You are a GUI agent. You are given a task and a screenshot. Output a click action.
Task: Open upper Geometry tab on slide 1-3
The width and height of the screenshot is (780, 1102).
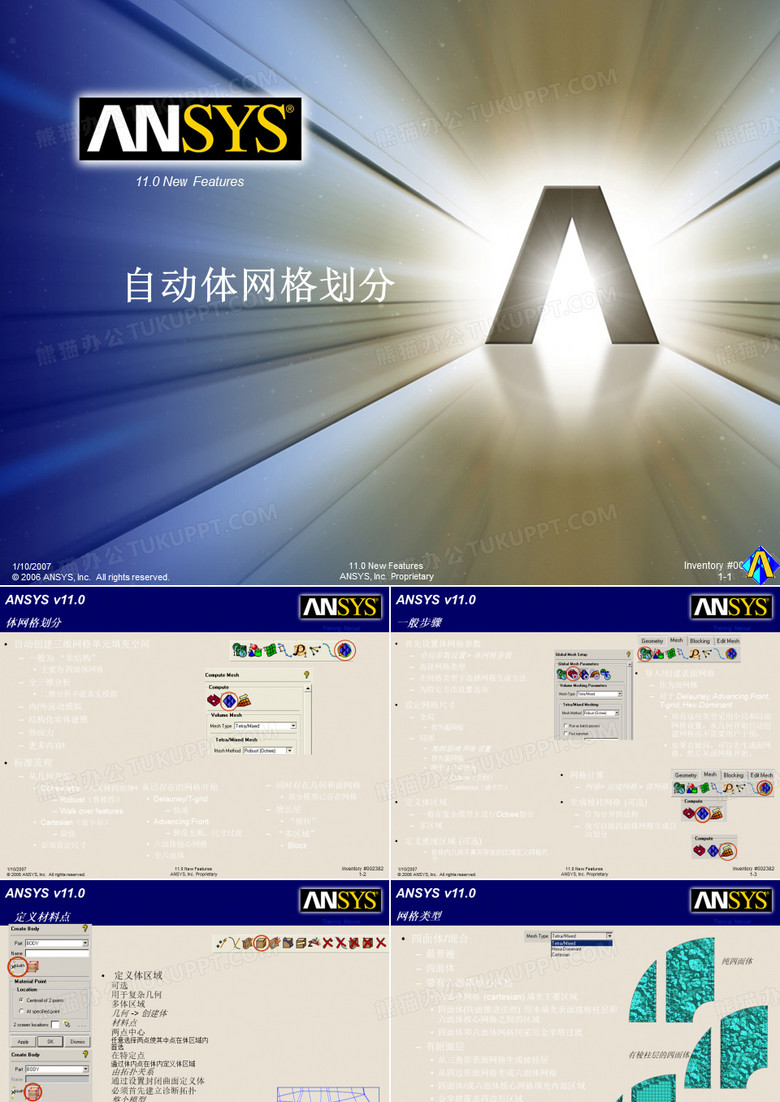click(x=652, y=641)
